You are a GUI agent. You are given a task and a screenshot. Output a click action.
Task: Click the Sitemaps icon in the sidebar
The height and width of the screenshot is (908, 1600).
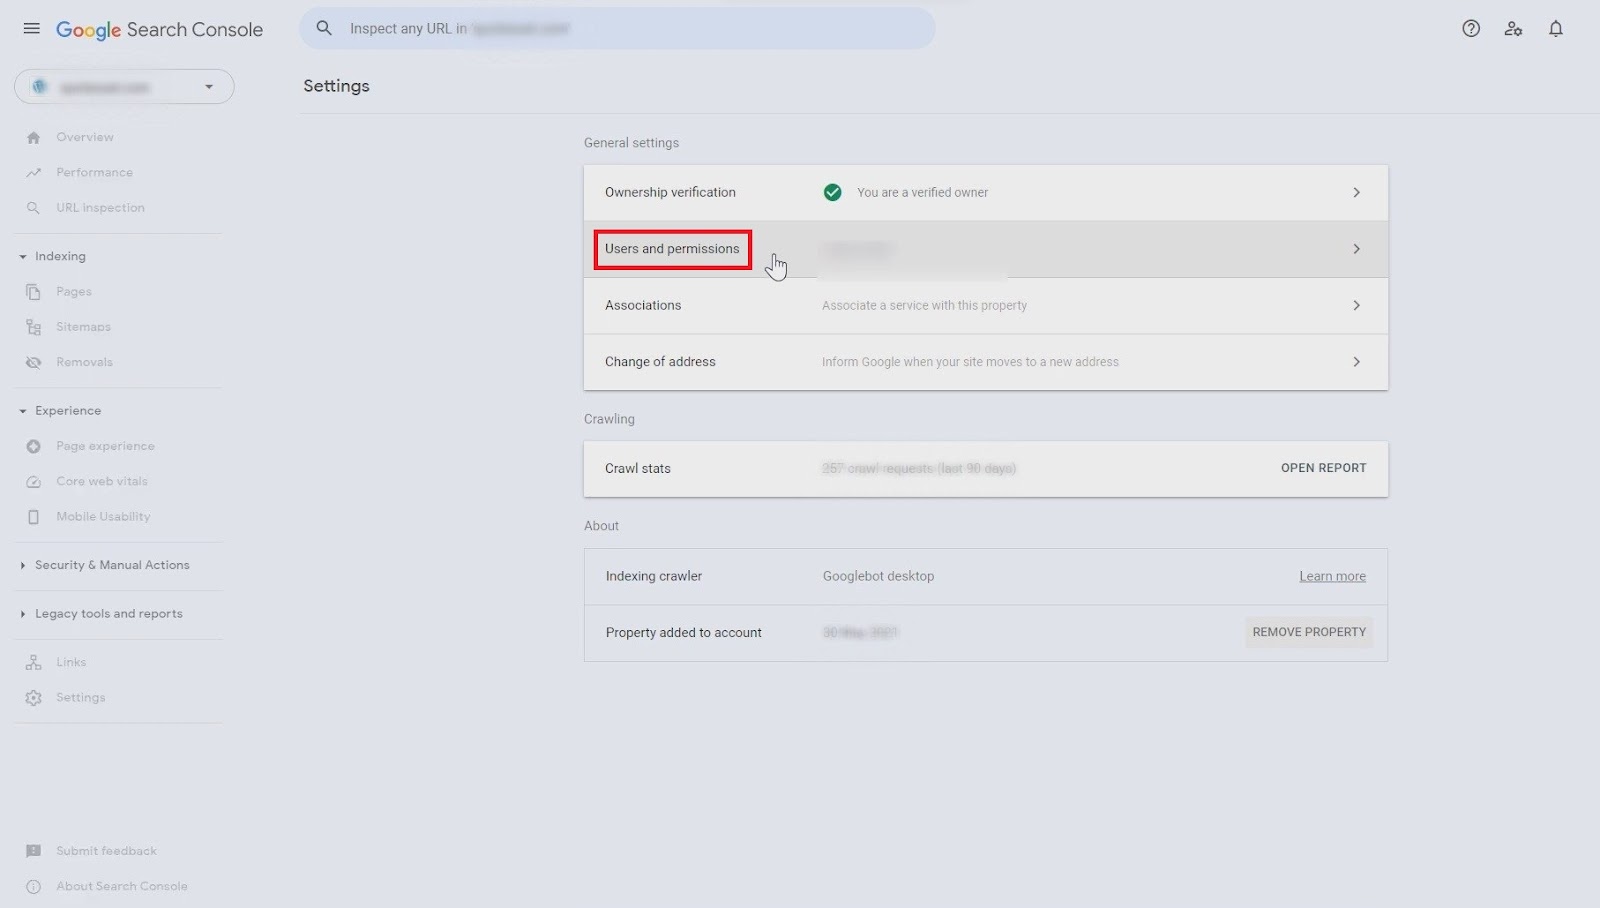pyautogui.click(x=33, y=326)
